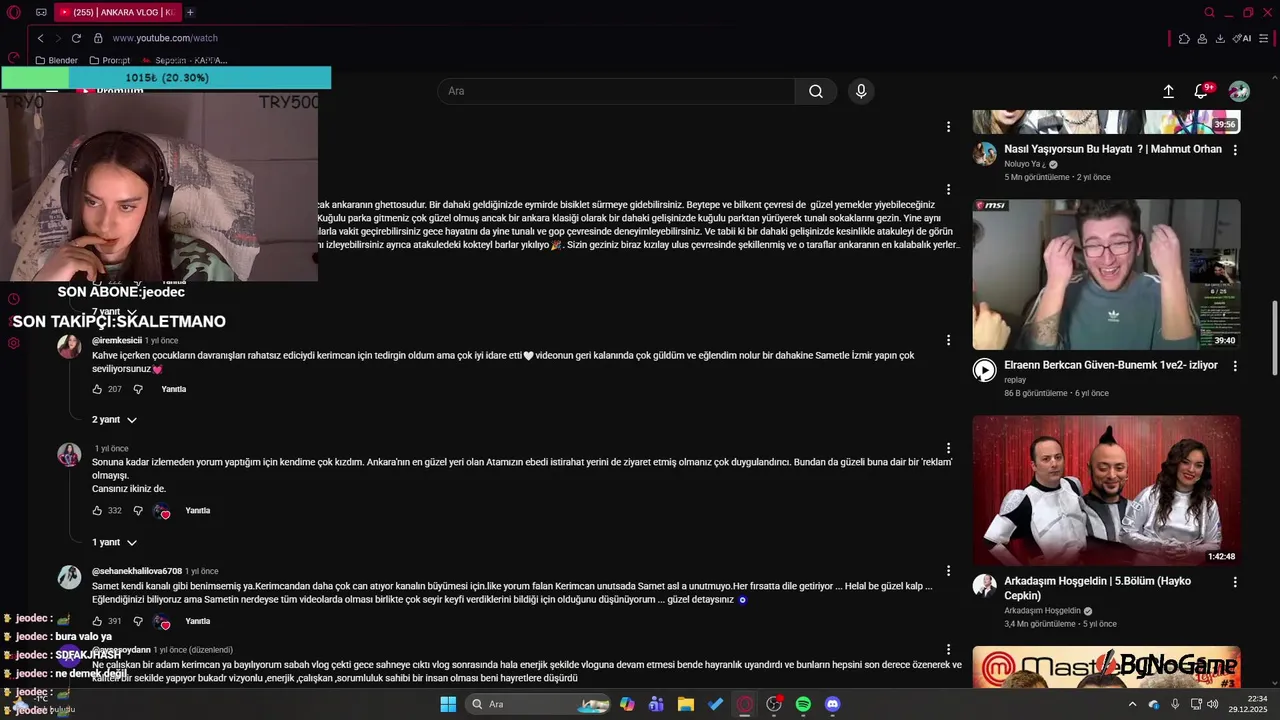Image resolution: width=1280 pixels, height=720 pixels.
Task: Open Nasıl Yaşıyorsun Bu Hayatı video title
Action: click(x=1113, y=149)
